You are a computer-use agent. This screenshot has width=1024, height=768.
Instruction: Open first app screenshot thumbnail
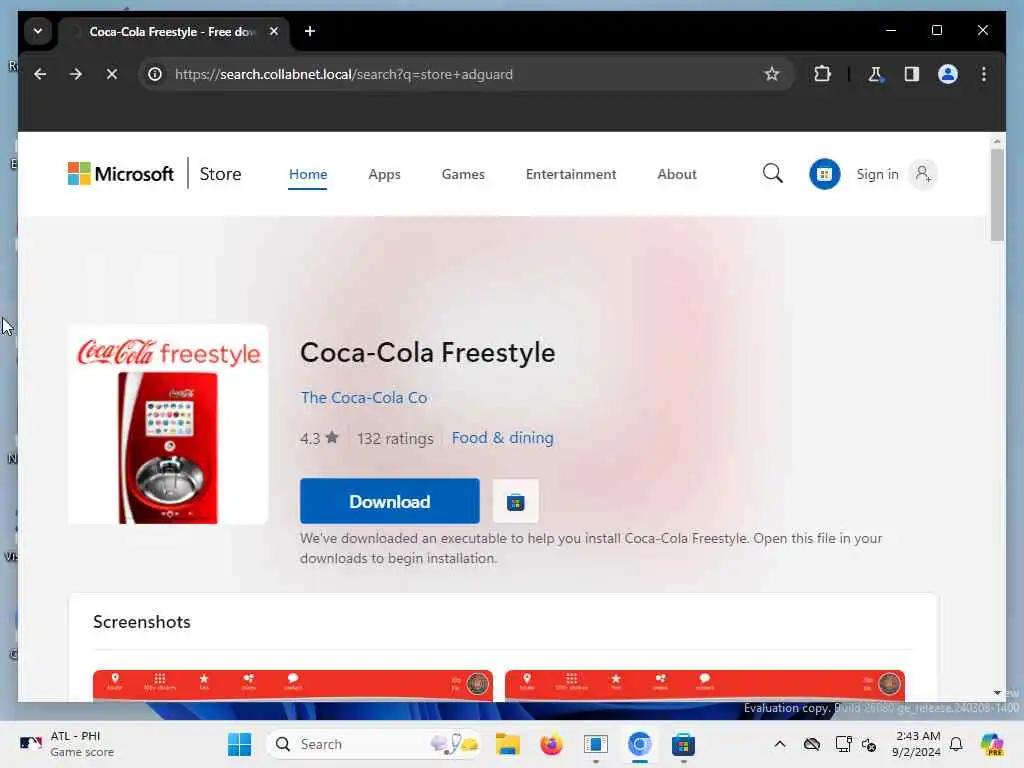293,686
